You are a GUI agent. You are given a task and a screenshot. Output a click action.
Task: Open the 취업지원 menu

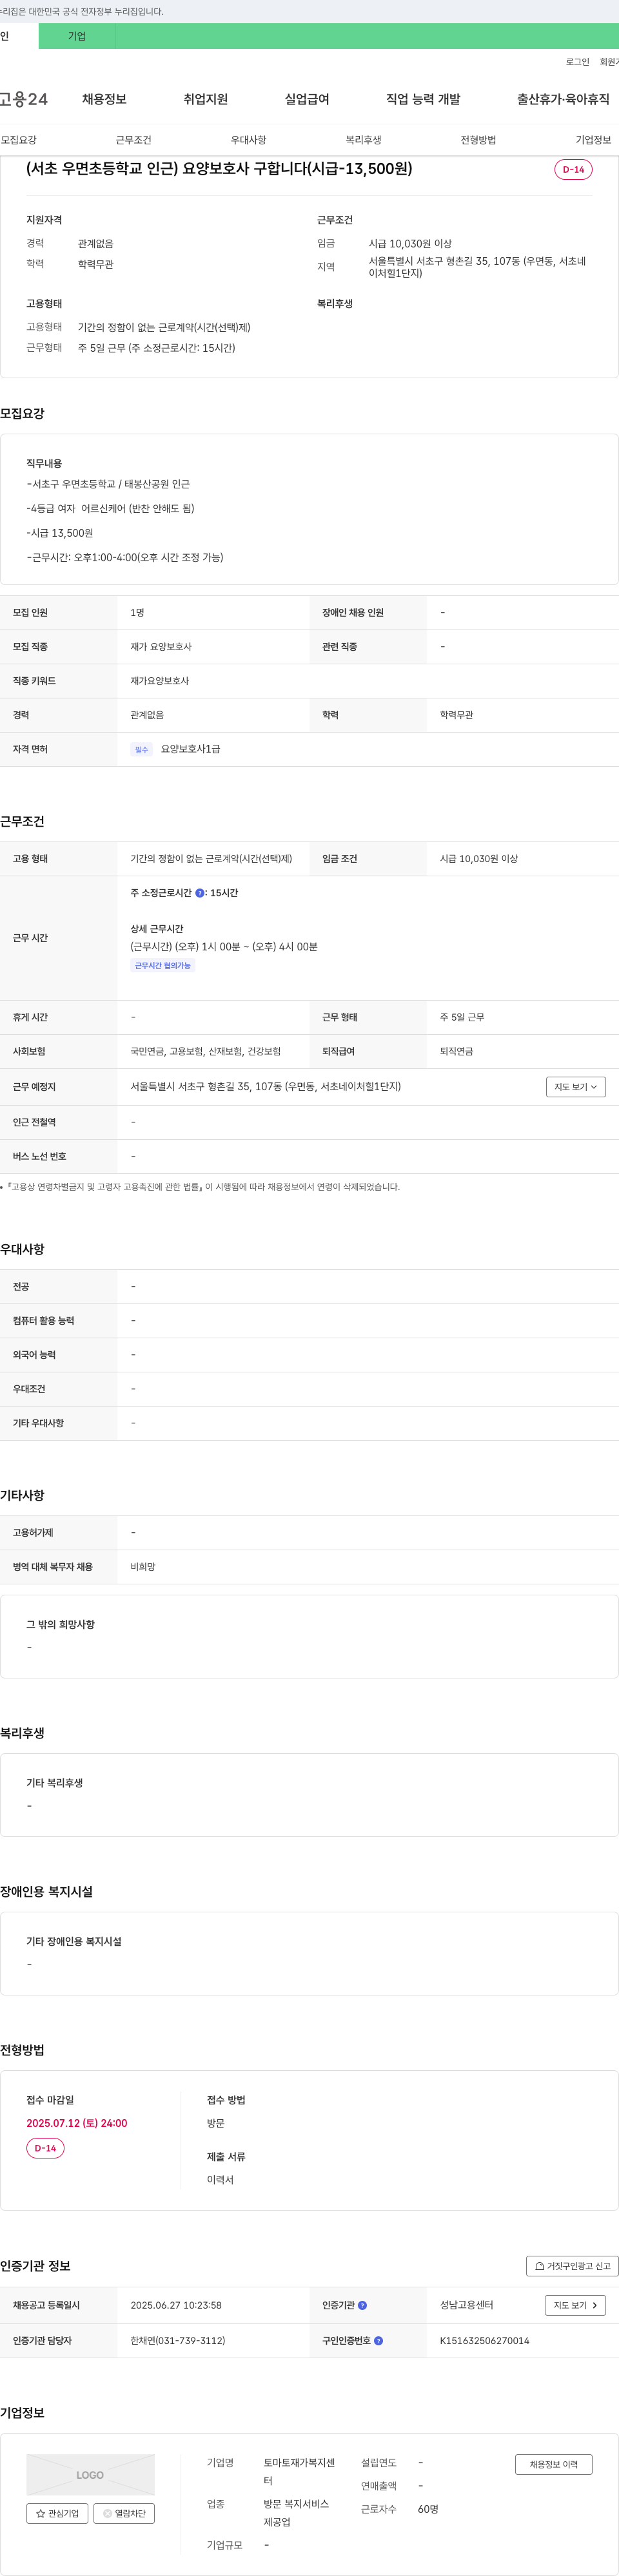point(206,99)
